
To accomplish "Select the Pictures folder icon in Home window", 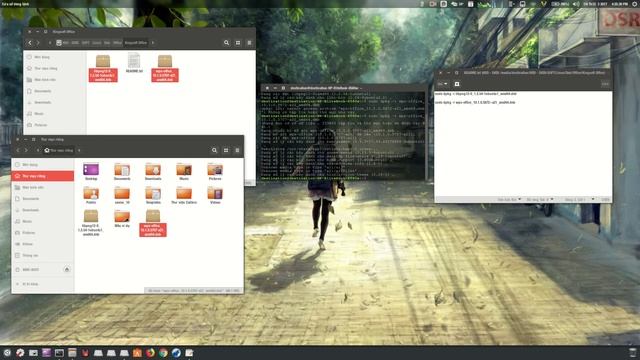I will point(215,169).
